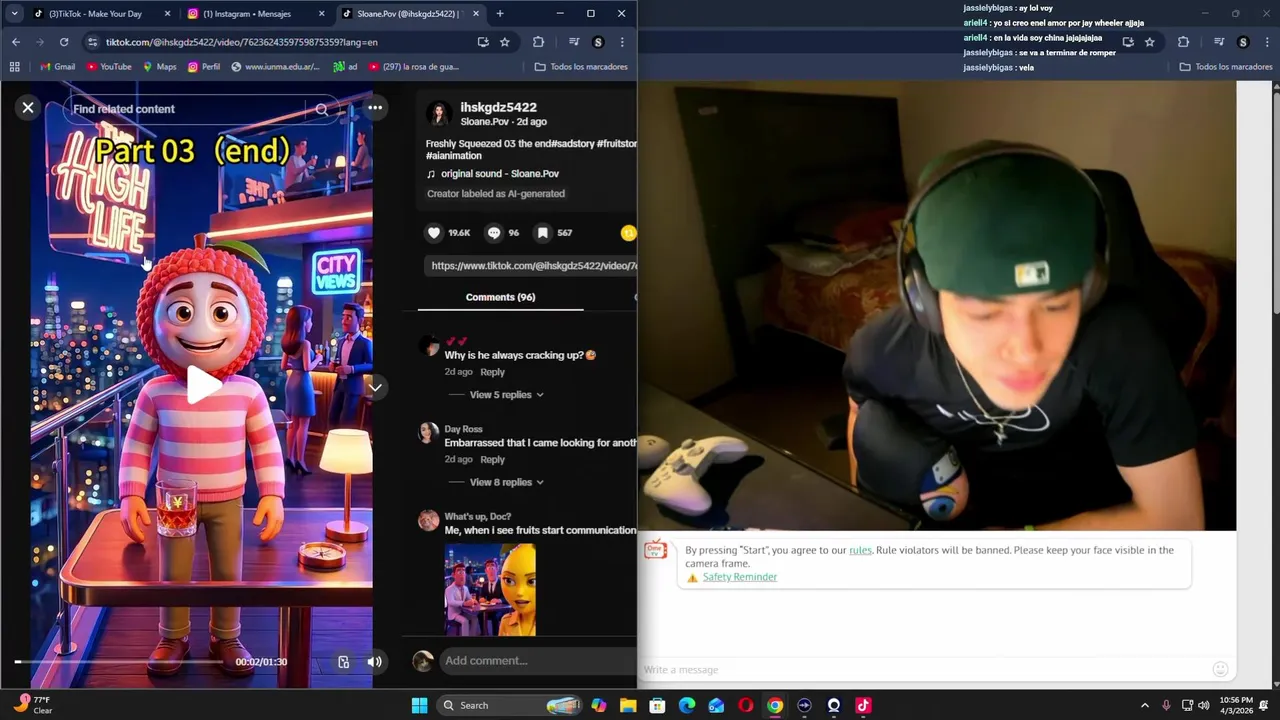Click the search magnifier in Find related content

coord(322,109)
